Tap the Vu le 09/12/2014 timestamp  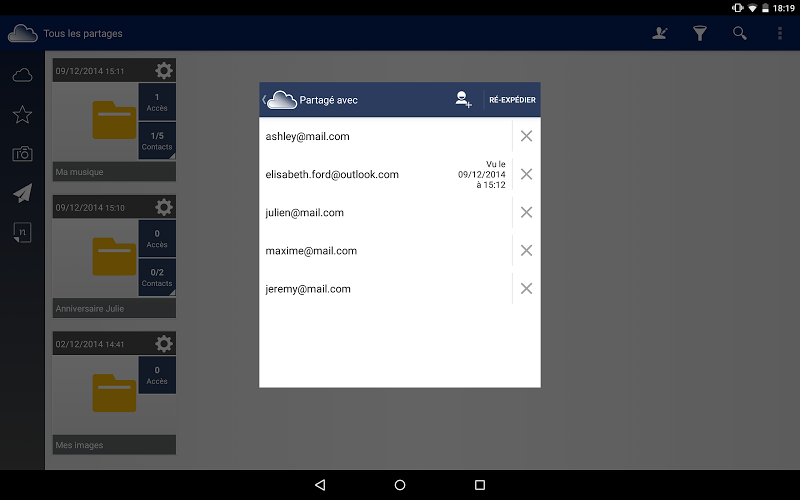tap(482, 174)
